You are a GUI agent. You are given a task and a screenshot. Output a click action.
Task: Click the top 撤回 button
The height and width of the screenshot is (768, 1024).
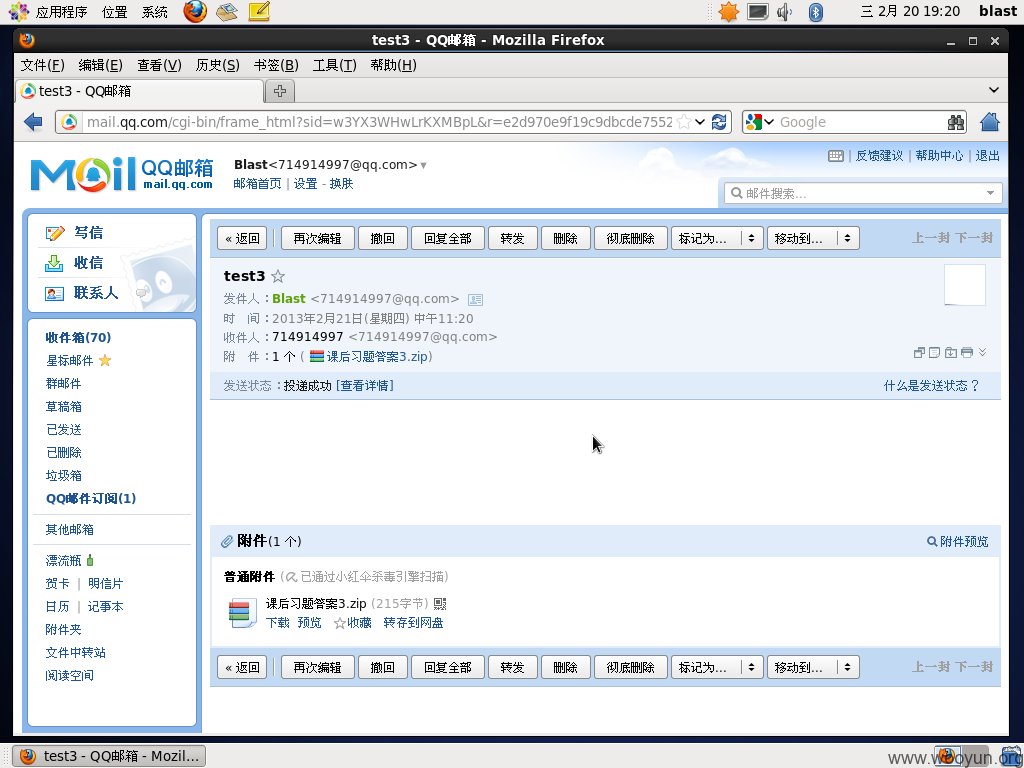click(x=383, y=238)
